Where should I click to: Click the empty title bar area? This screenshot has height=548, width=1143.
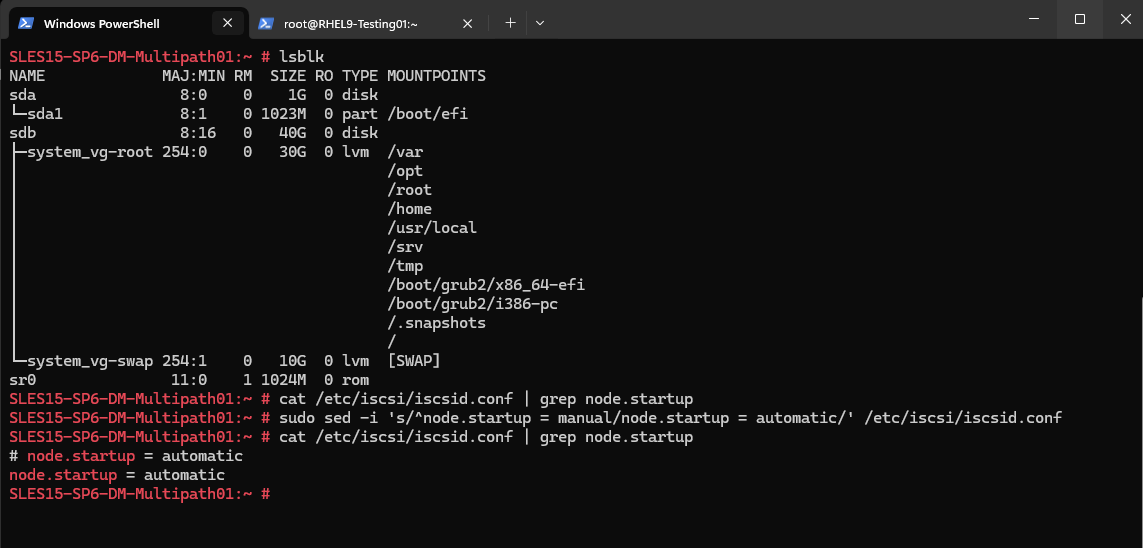pyautogui.click(x=780, y=20)
